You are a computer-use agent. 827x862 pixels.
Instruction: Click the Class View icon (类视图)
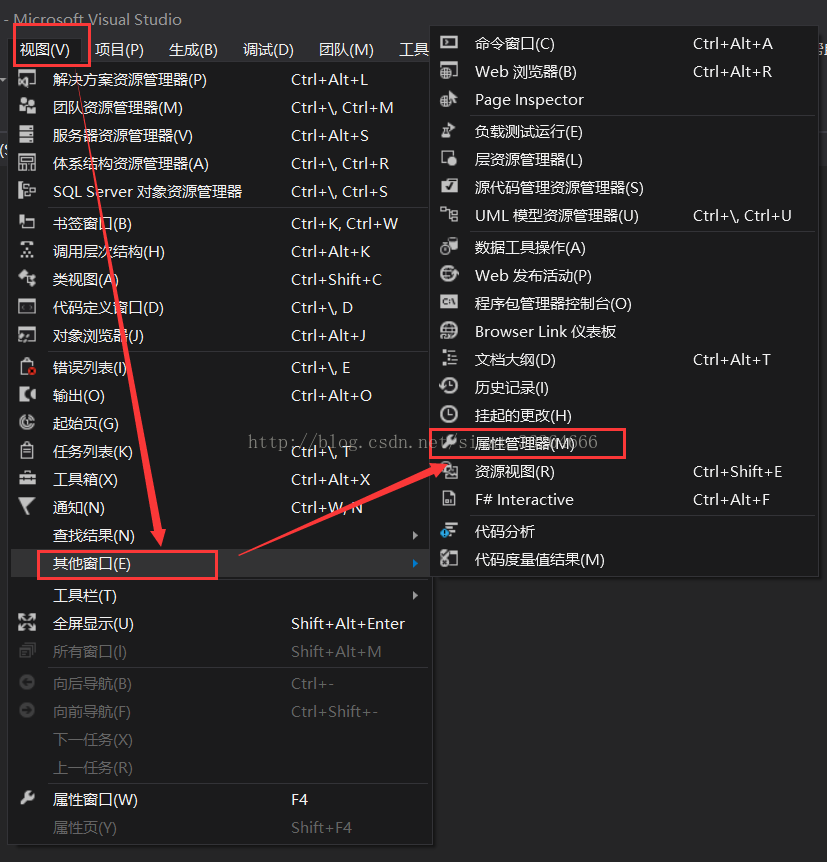27,278
